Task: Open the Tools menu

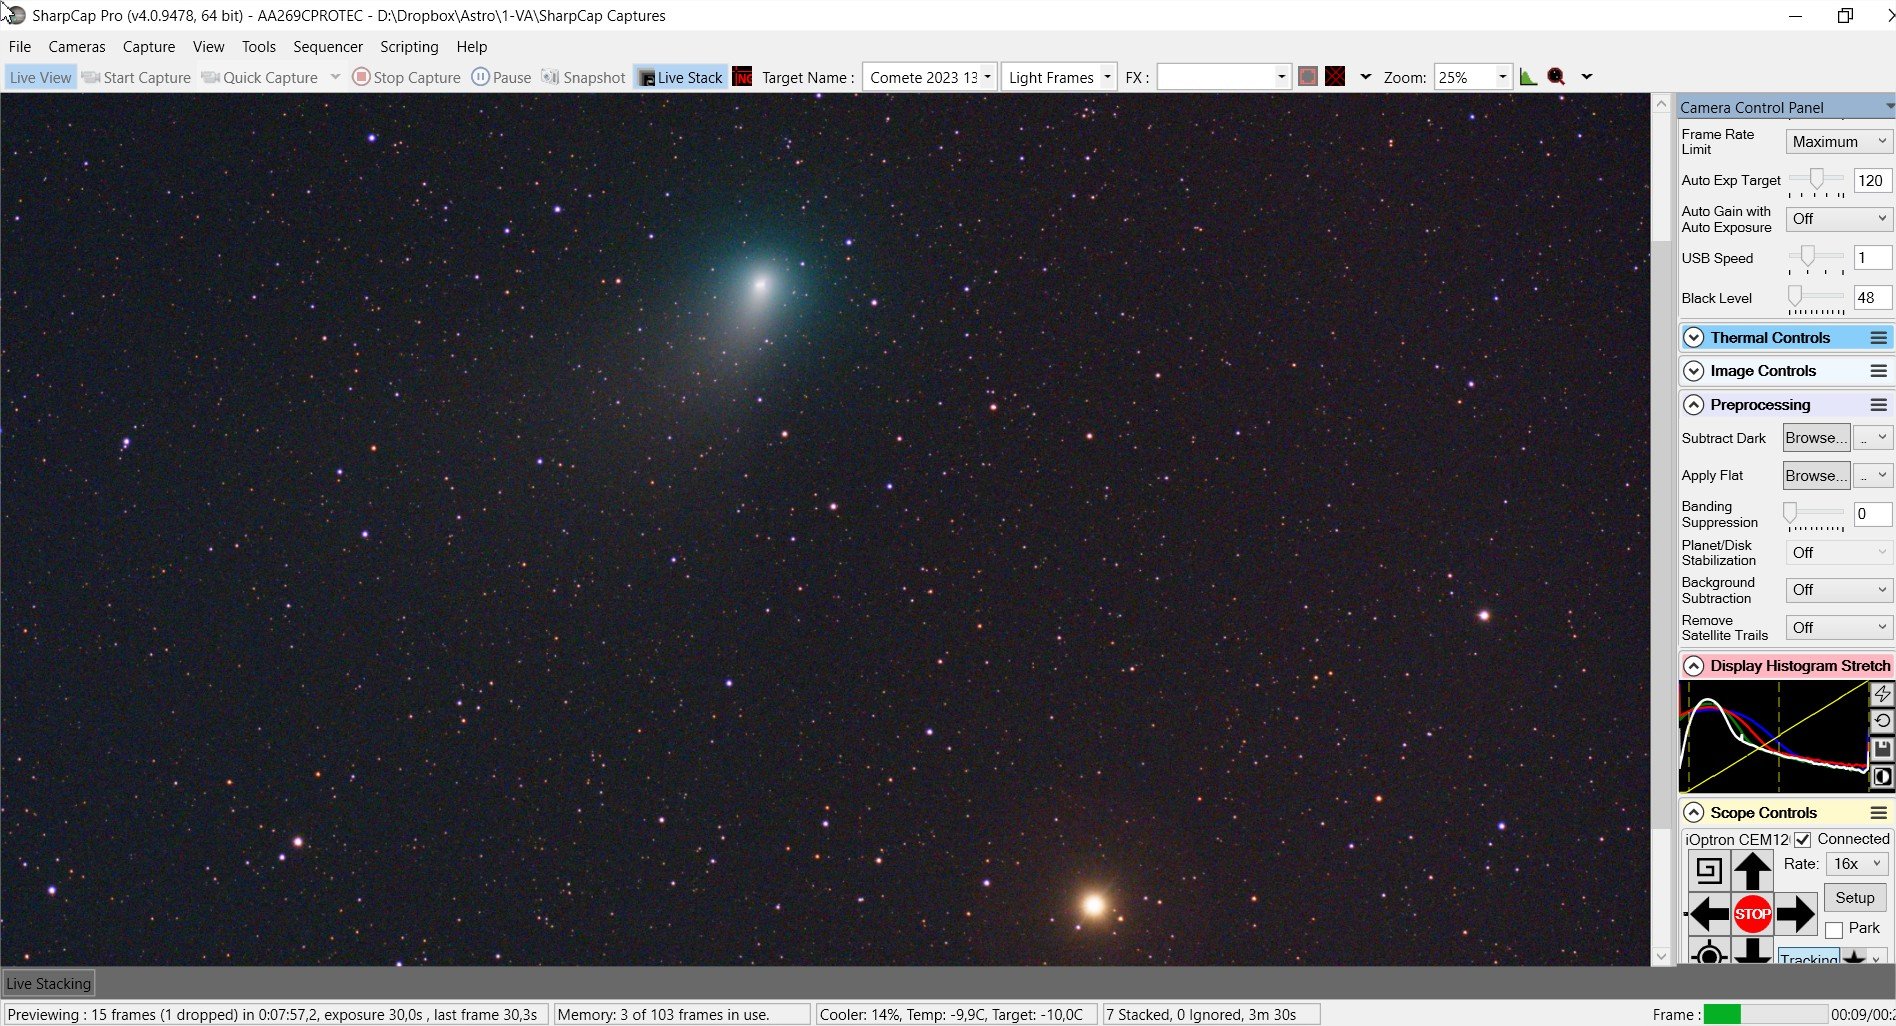Action: pos(259,47)
